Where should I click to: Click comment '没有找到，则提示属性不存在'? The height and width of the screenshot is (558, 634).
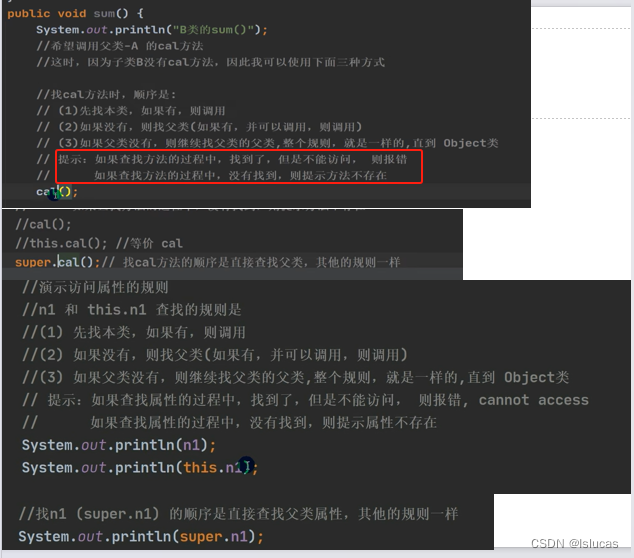pos(263,423)
